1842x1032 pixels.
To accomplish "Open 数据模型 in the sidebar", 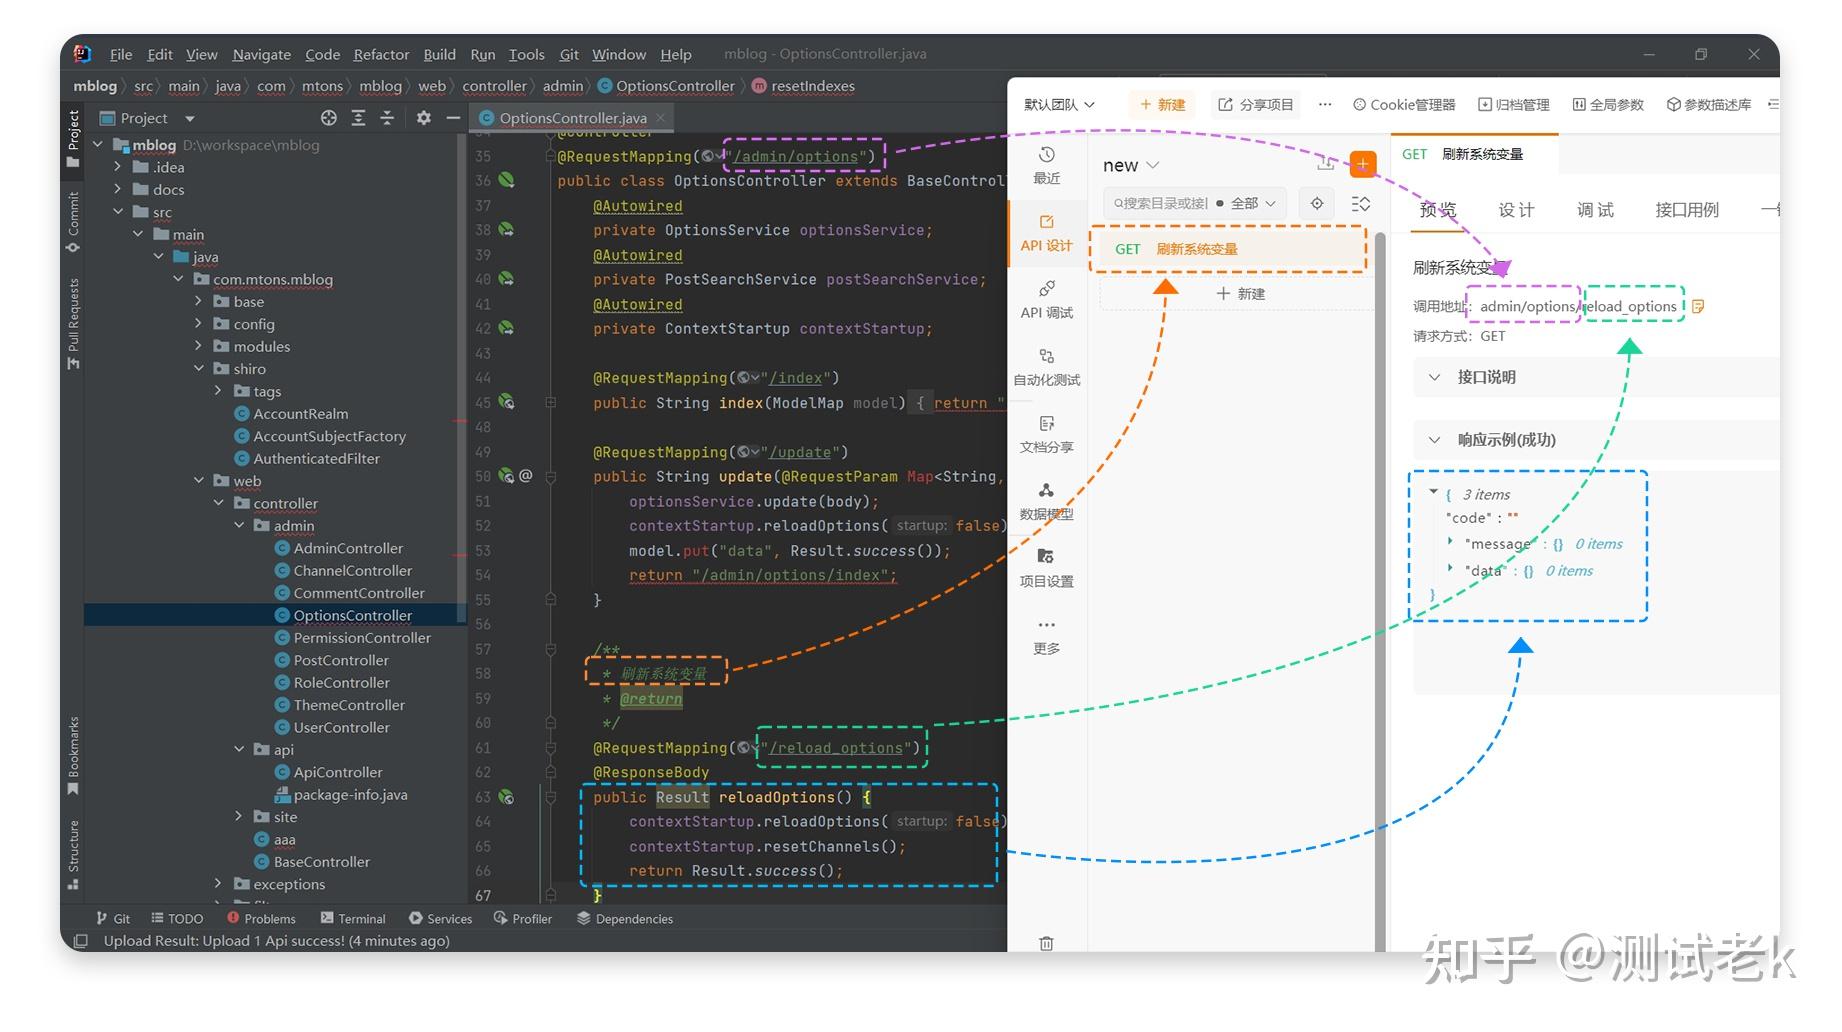I will tap(1046, 501).
